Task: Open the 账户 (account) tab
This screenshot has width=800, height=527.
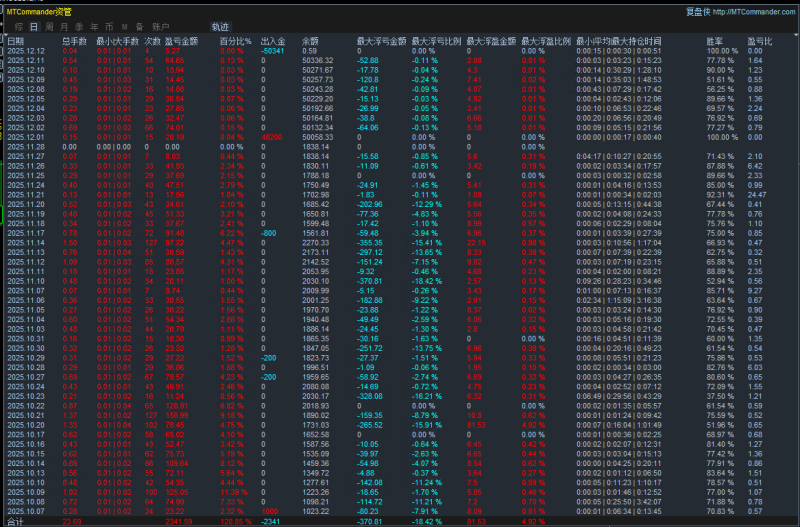Action: pos(160,26)
